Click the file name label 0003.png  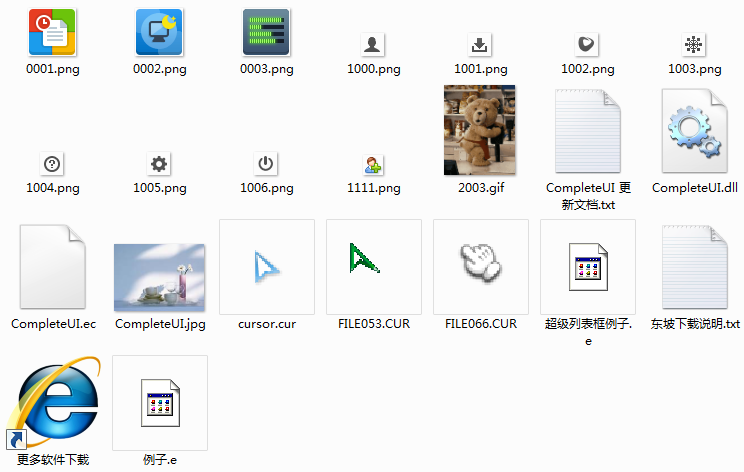click(x=267, y=69)
